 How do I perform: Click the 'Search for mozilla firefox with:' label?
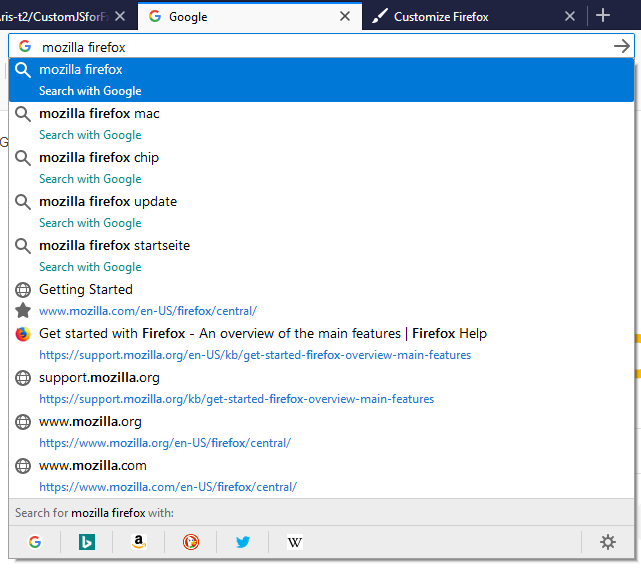click(x=94, y=513)
